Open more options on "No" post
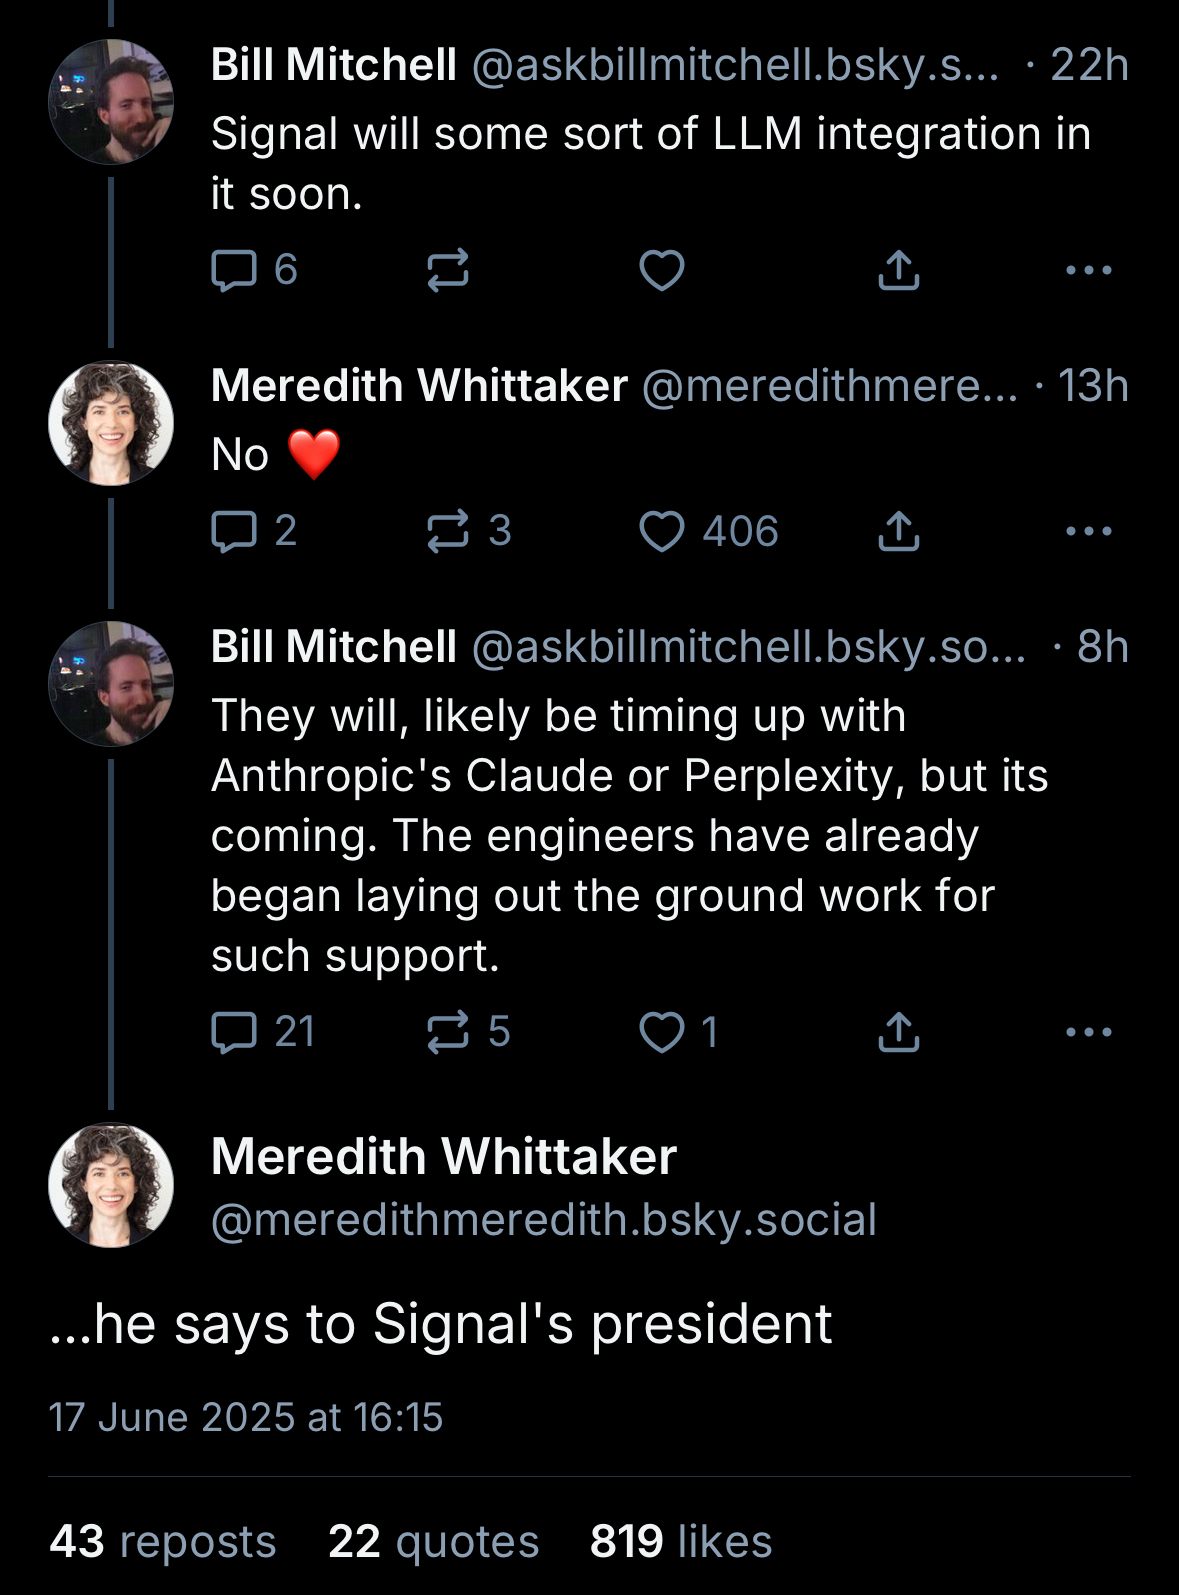This screenshot has height=1595, width=1179. 1088,531
